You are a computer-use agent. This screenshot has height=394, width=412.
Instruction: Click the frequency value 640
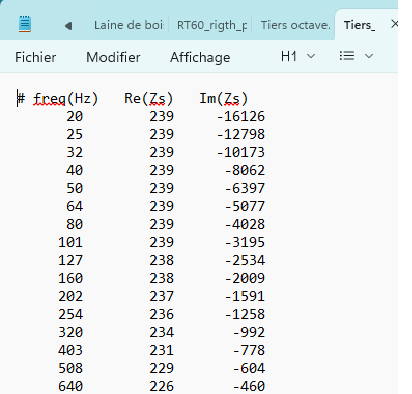70,386
